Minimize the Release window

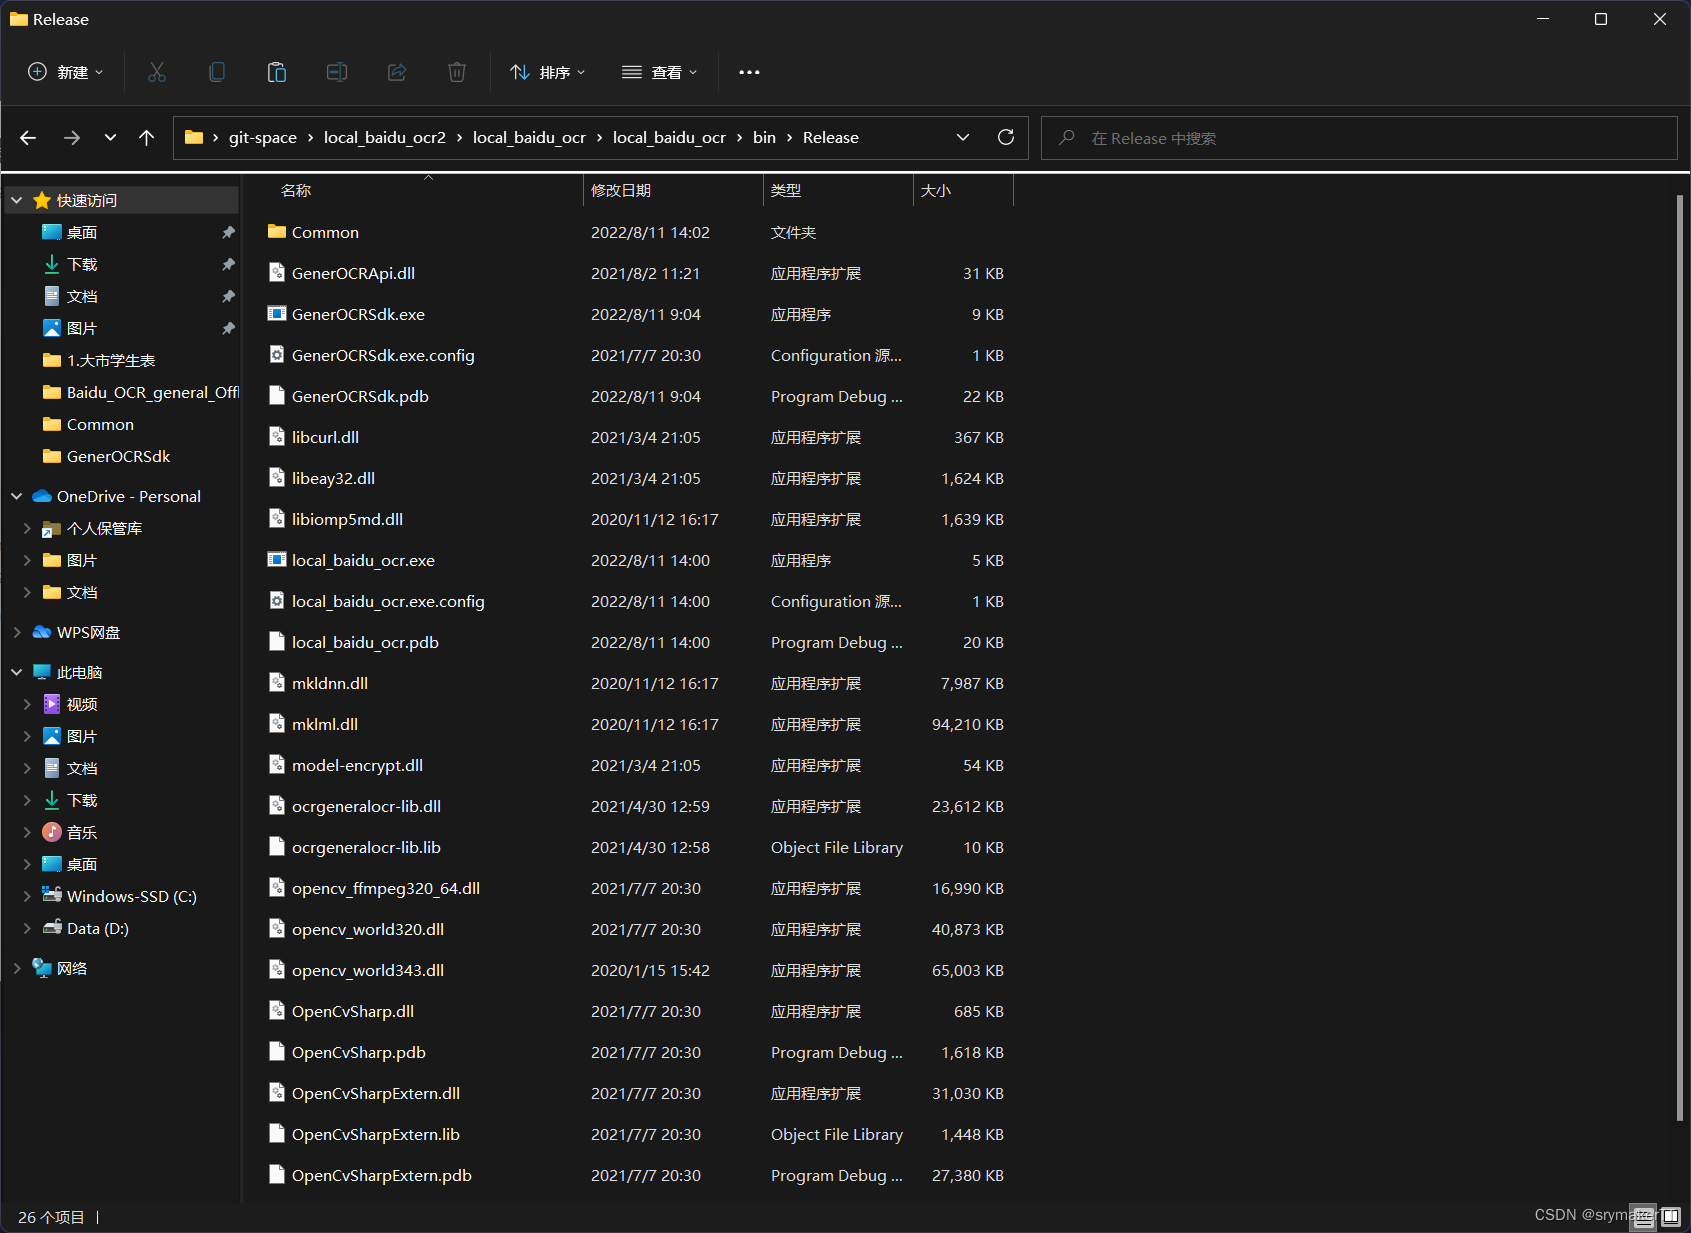1543,19
